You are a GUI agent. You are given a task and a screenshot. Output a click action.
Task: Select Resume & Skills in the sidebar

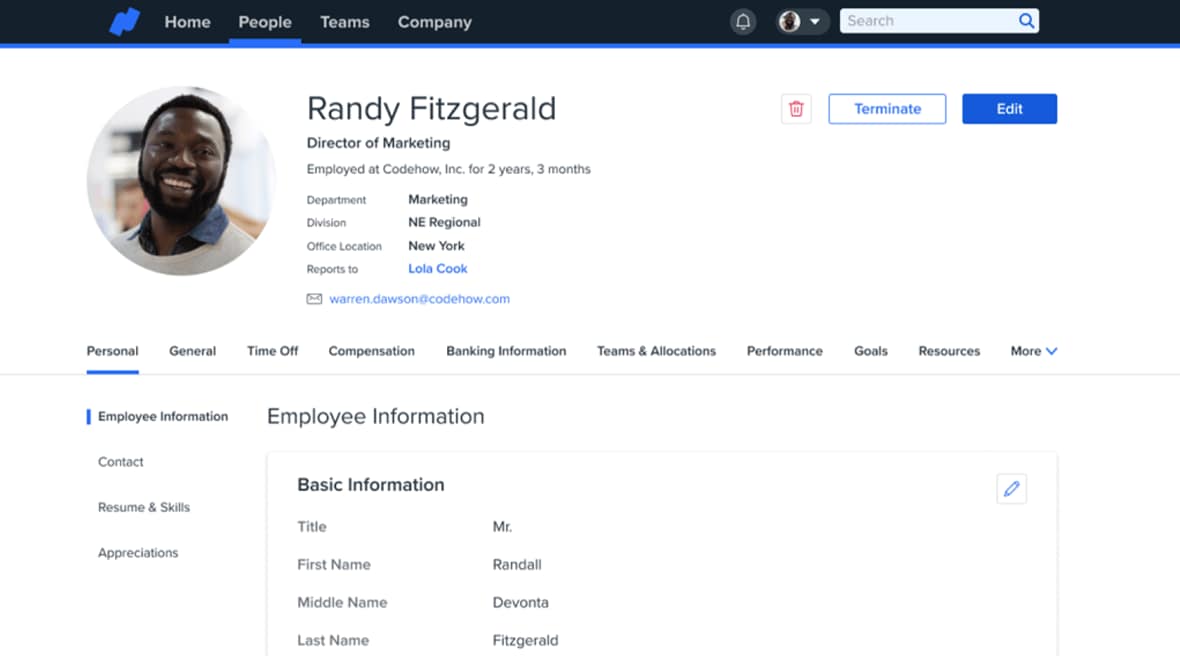pos(144,507)
